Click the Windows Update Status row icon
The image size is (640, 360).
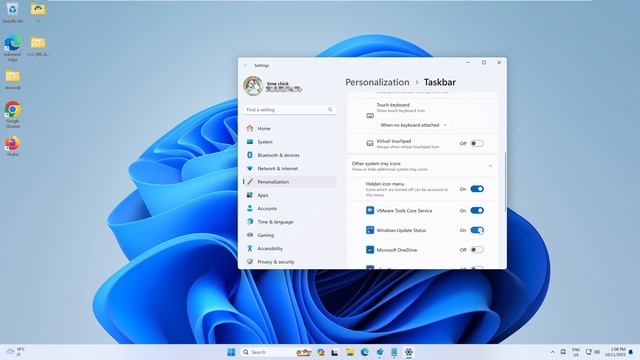pyautogui.click(x=370, y=230)
